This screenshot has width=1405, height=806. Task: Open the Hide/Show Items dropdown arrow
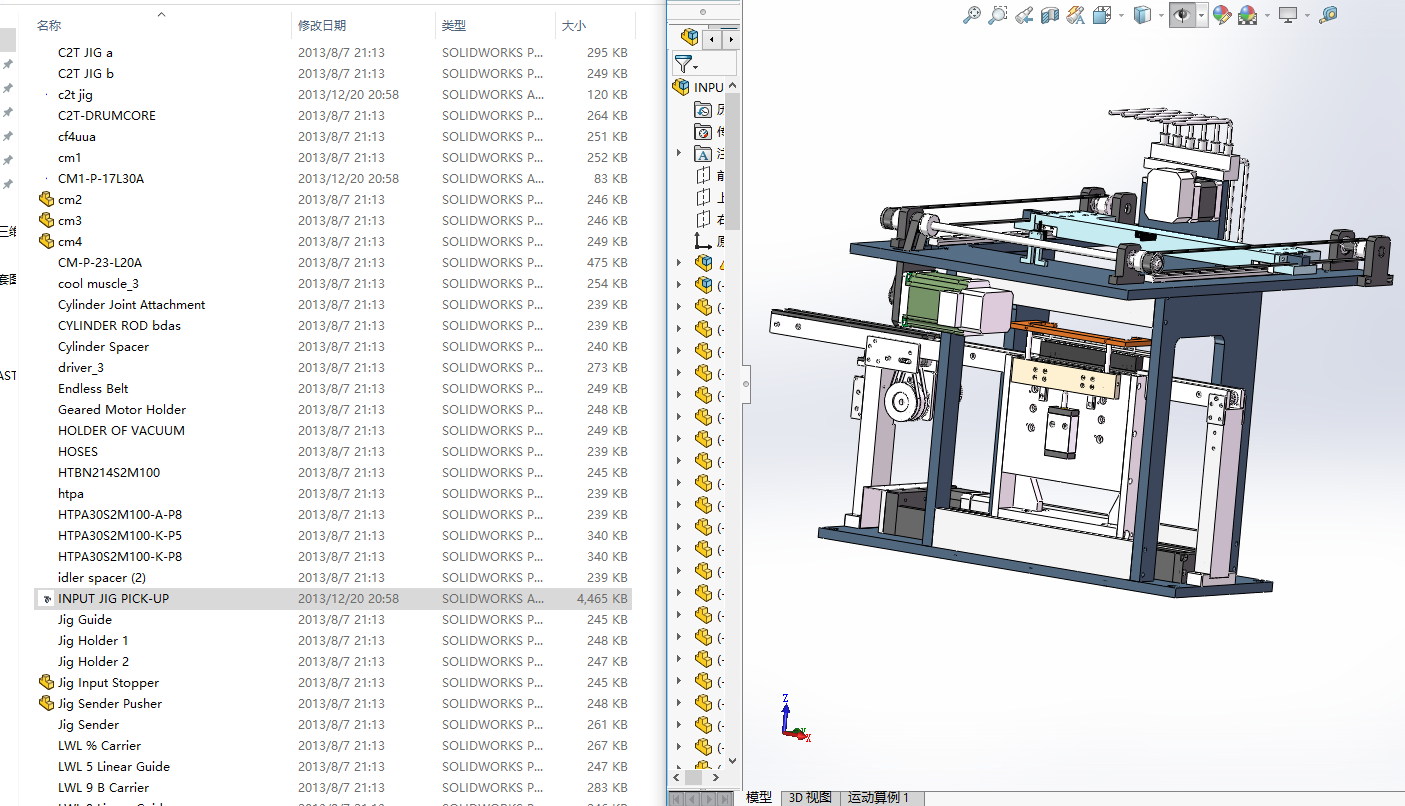tap(1201, 15)
